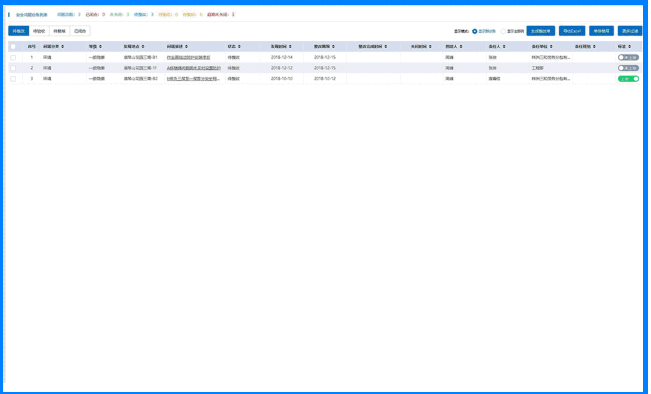Switch to the 待验收 tab
The height and width of the screenshot is (394, 651).
39,31
